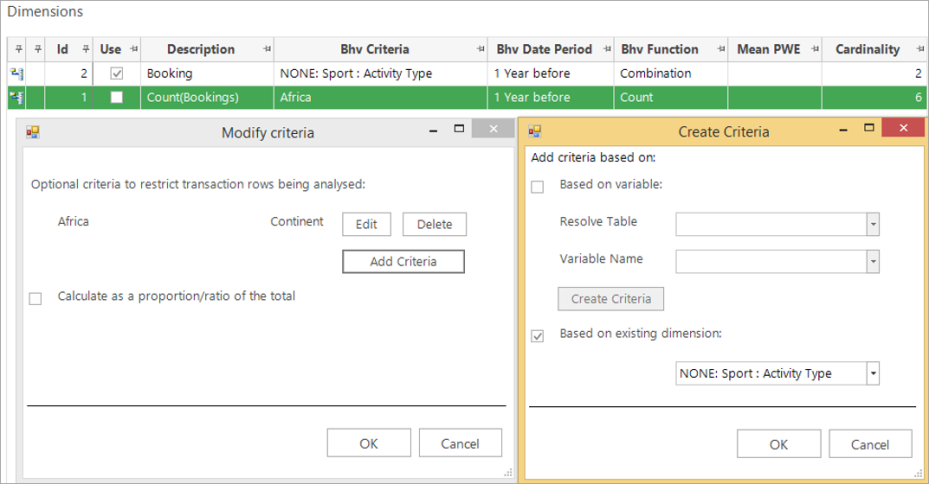Click pin icon of Bhv Date Period header

coord(607,49)
